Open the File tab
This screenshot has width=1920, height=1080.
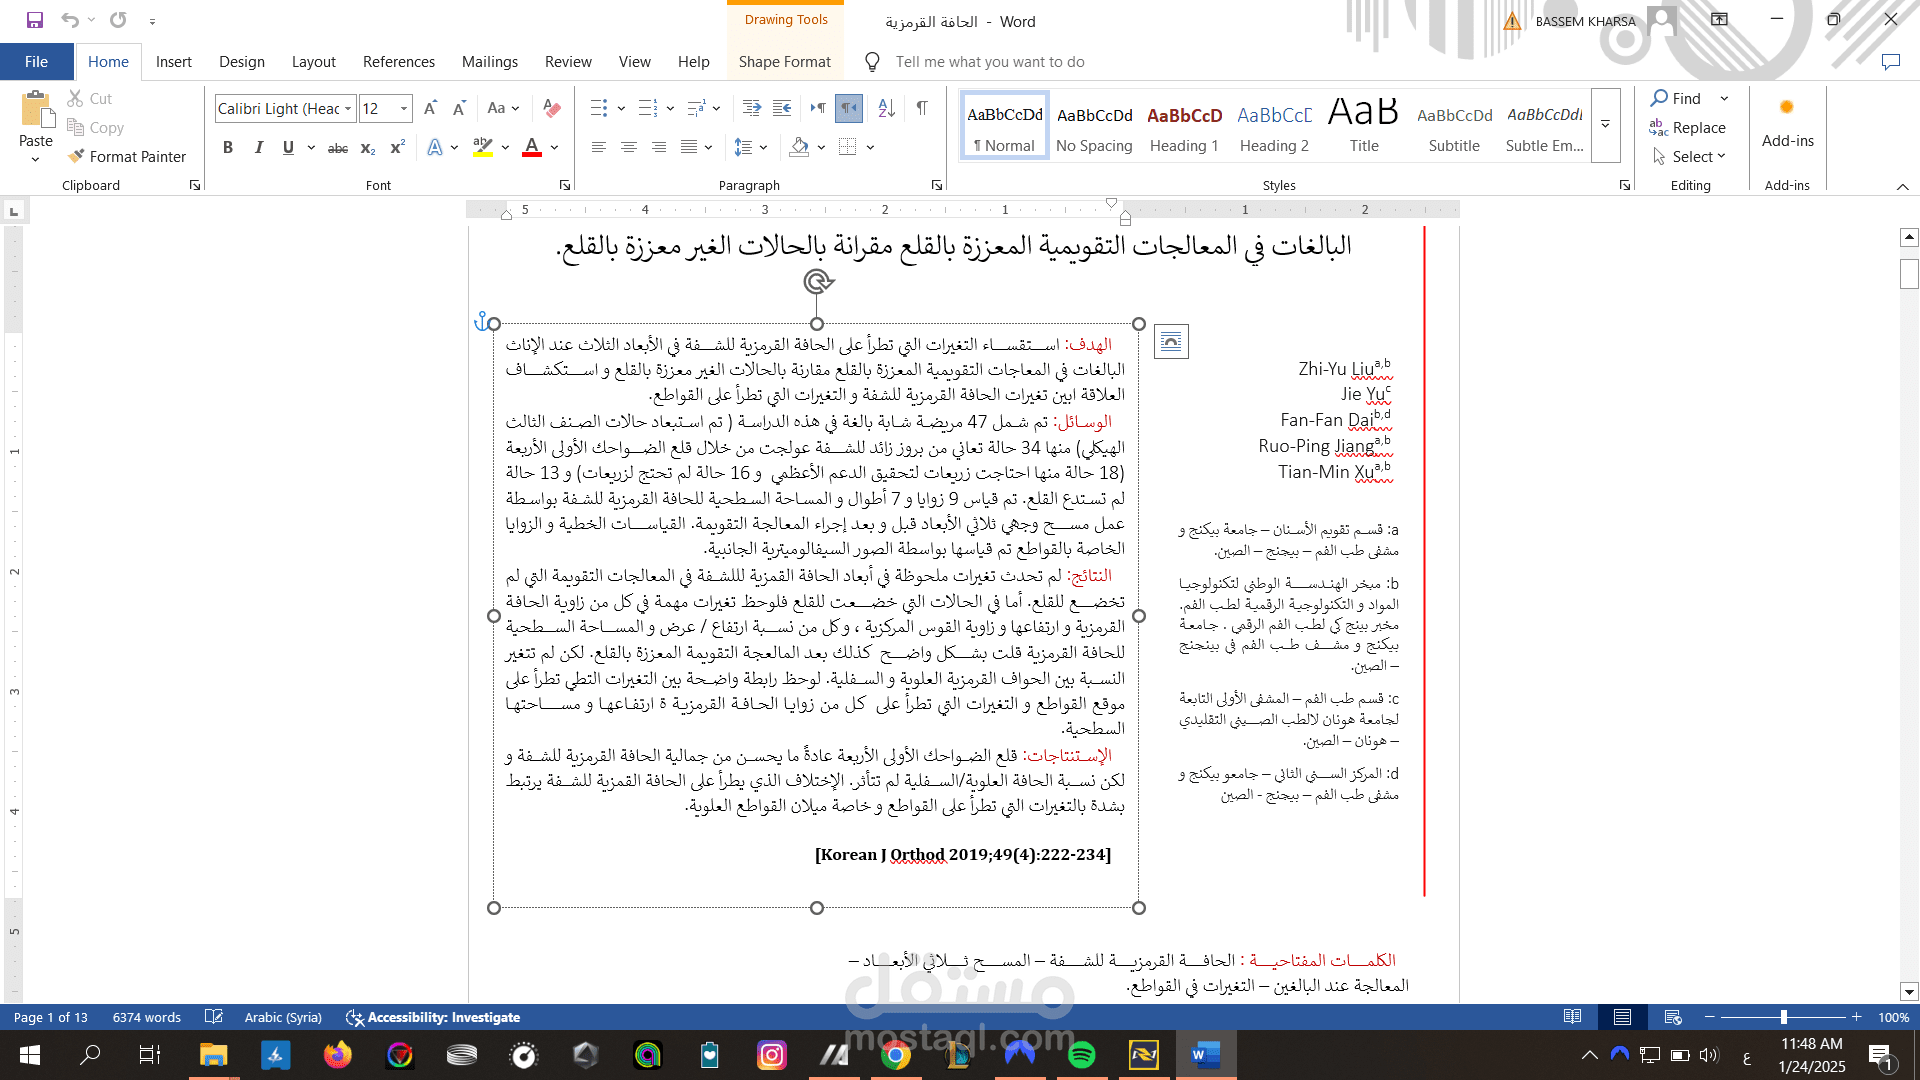pos(36,61)
